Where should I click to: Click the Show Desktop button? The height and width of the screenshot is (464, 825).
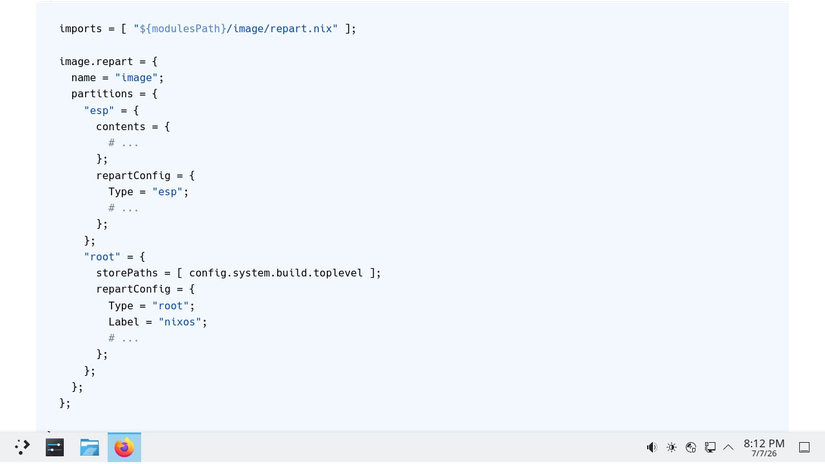pos(804,448)
